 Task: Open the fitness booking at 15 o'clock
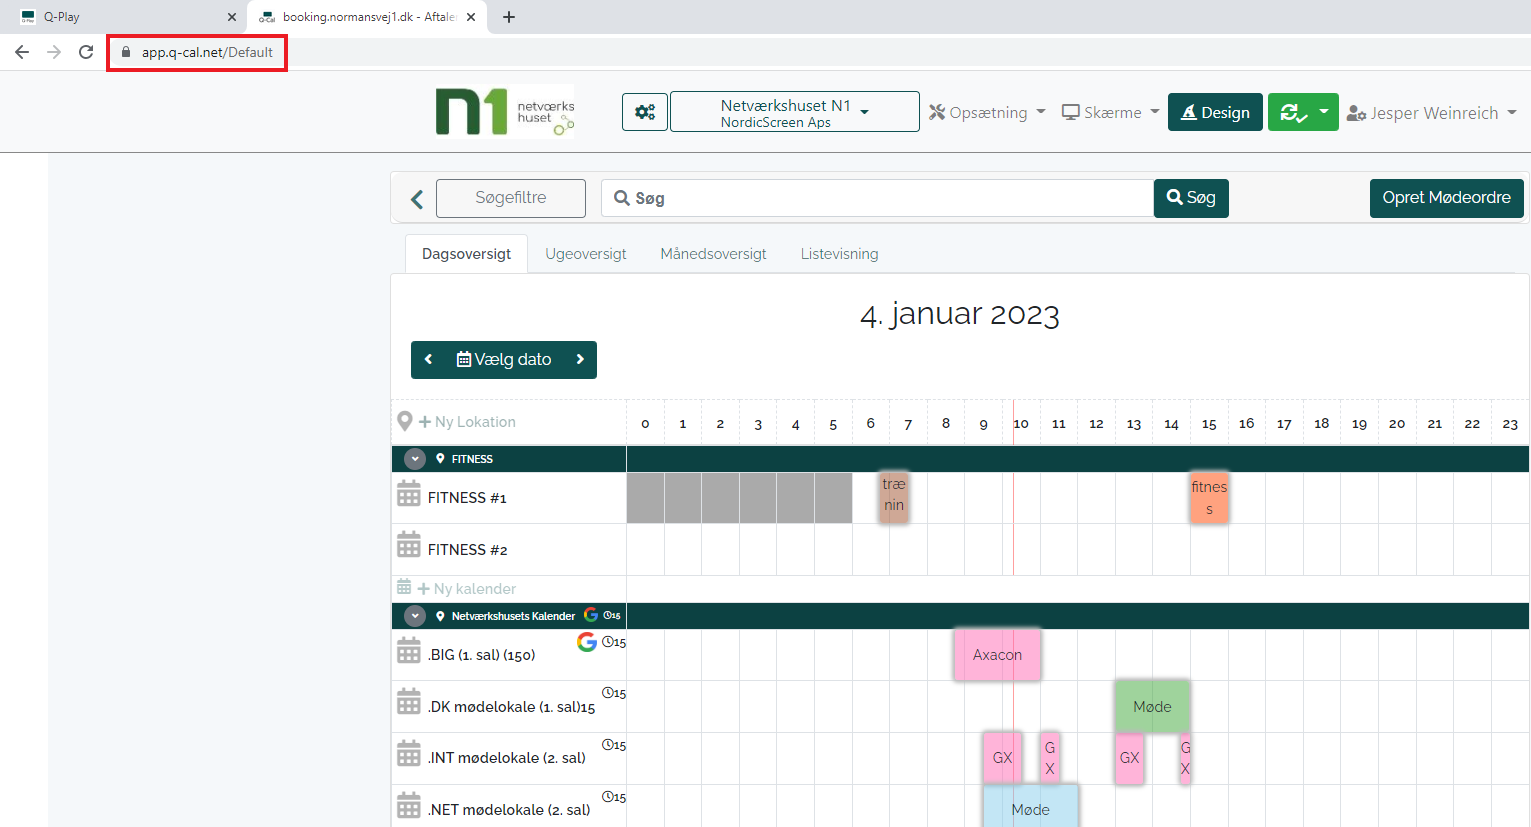[x=1209, y=497]
